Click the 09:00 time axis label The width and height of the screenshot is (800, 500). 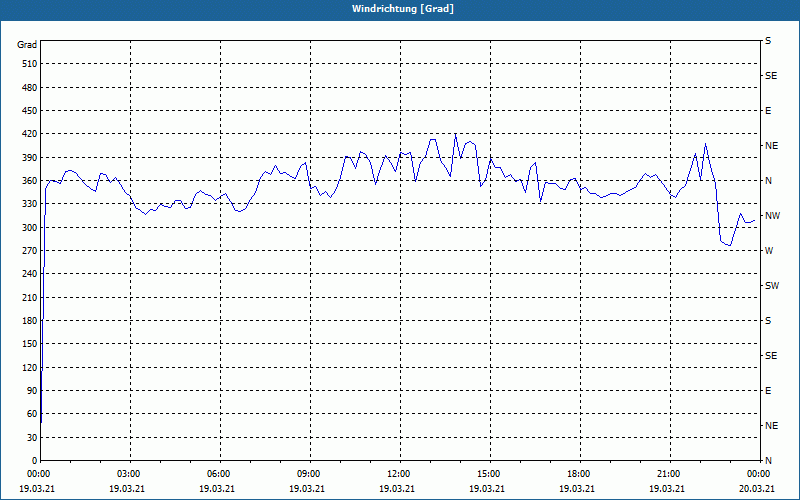point(310,473)
